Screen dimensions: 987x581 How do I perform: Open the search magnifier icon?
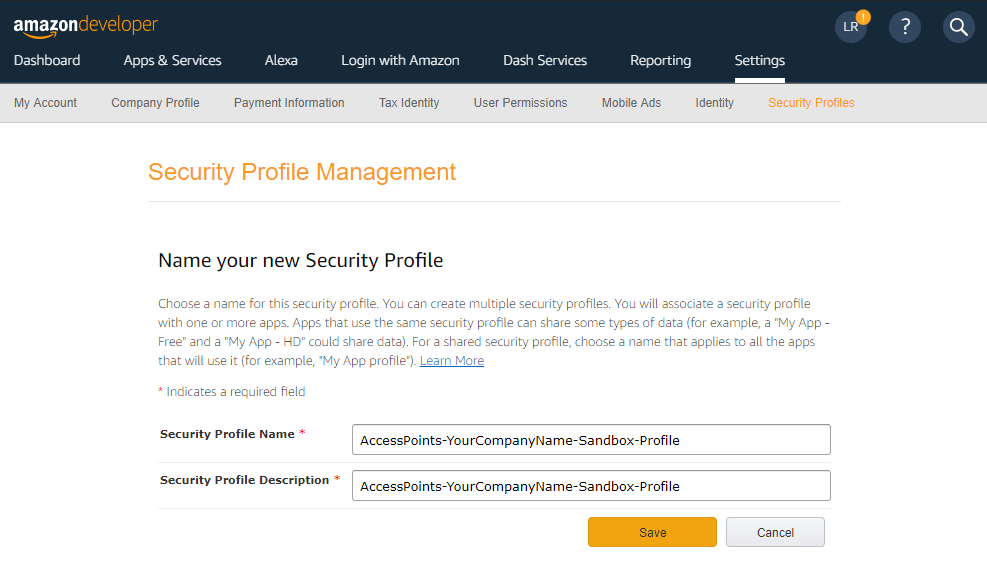click(x=957, y=27)
